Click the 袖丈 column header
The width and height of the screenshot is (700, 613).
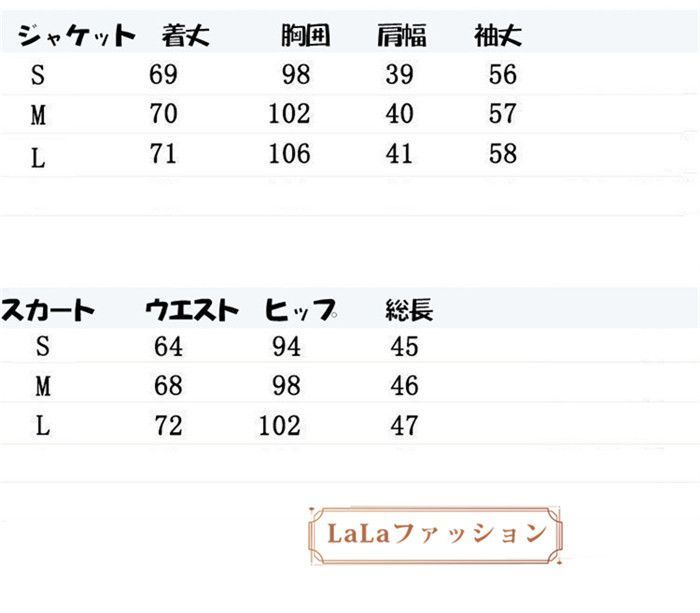tap(498, 36)
